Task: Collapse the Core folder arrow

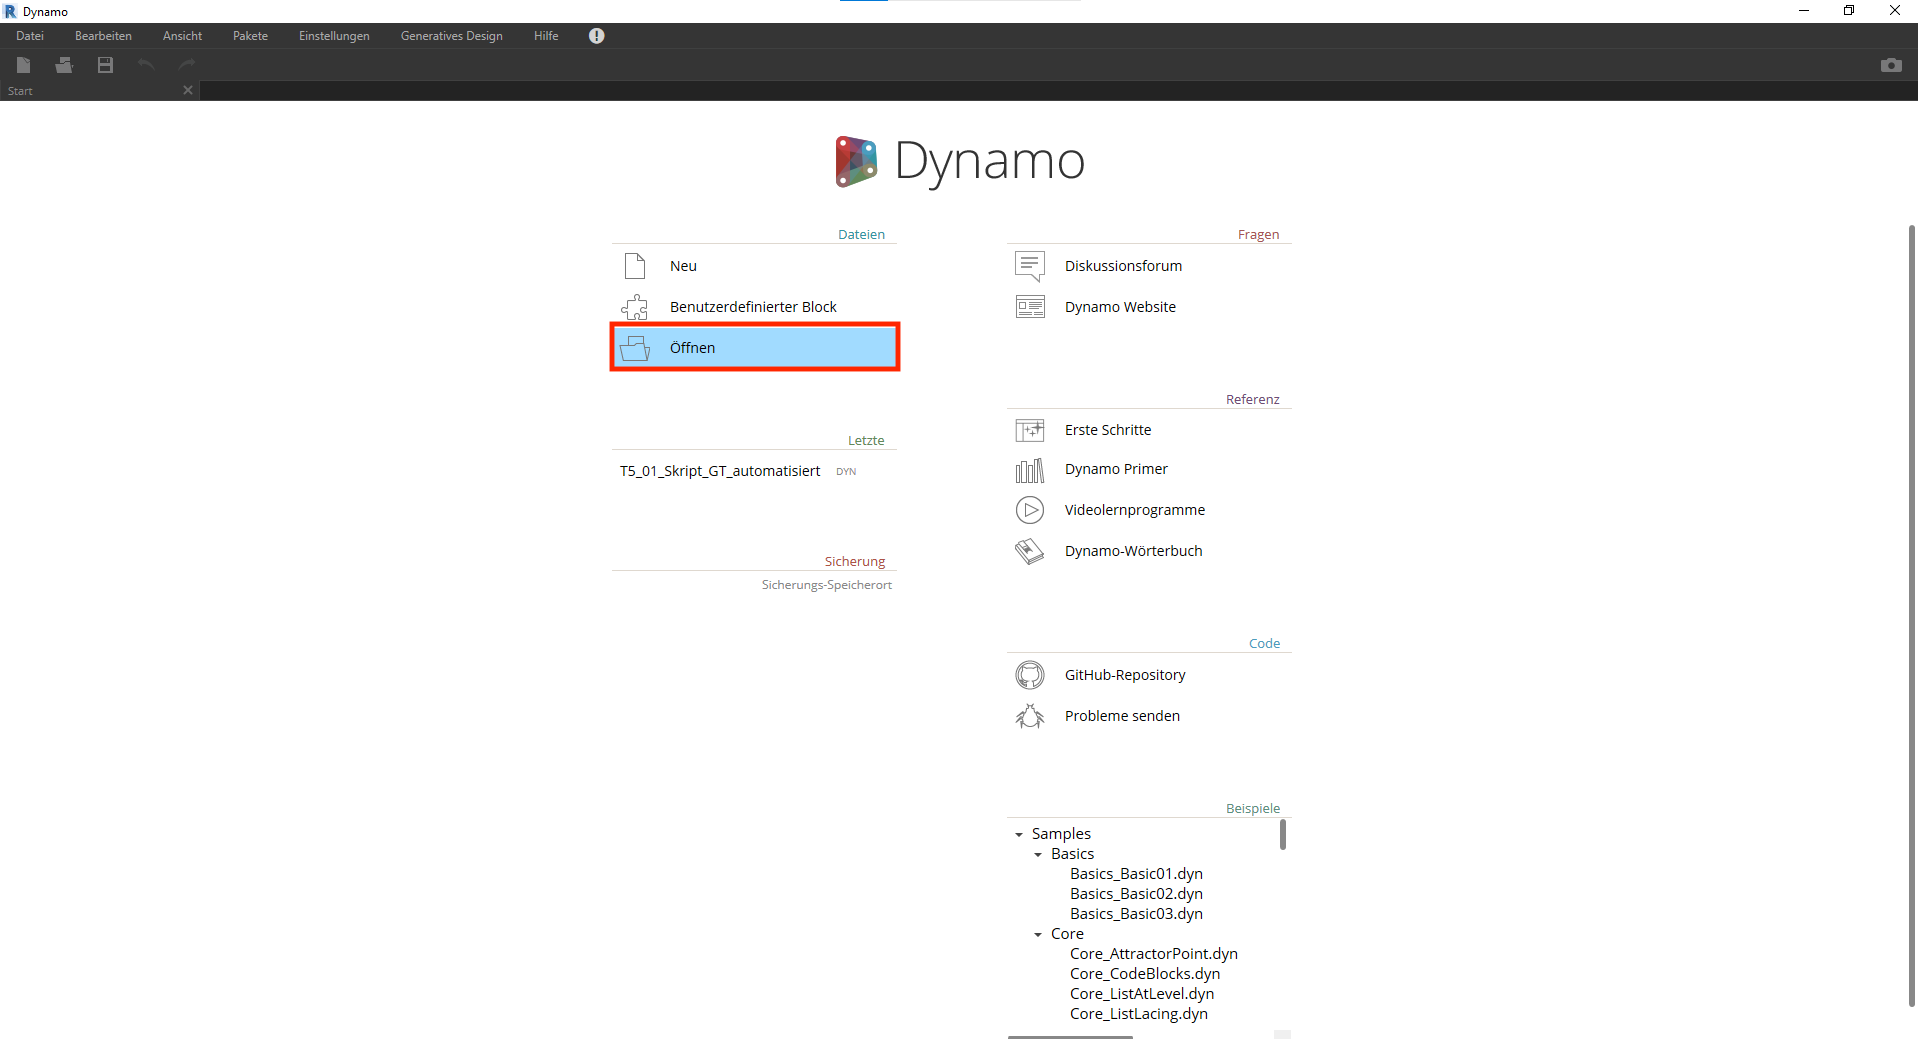Action: [x=1038, y=934]
